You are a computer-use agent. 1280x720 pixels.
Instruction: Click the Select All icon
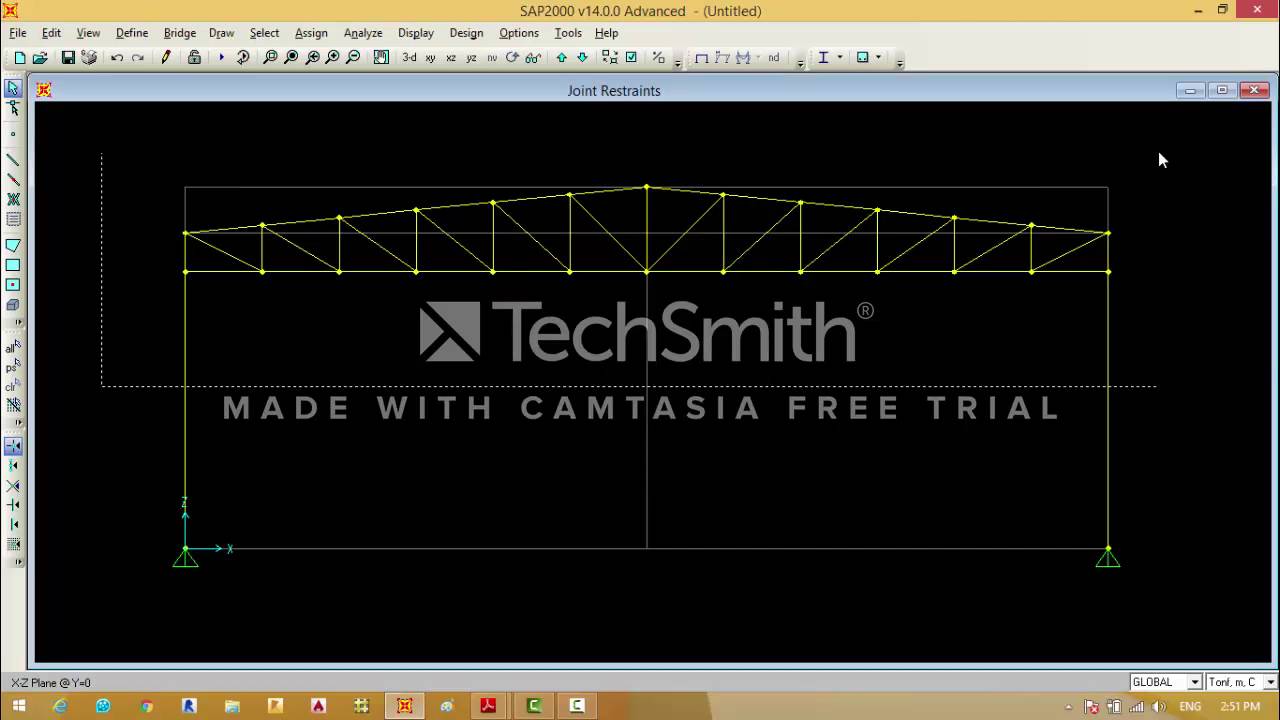tap(13, 347)
